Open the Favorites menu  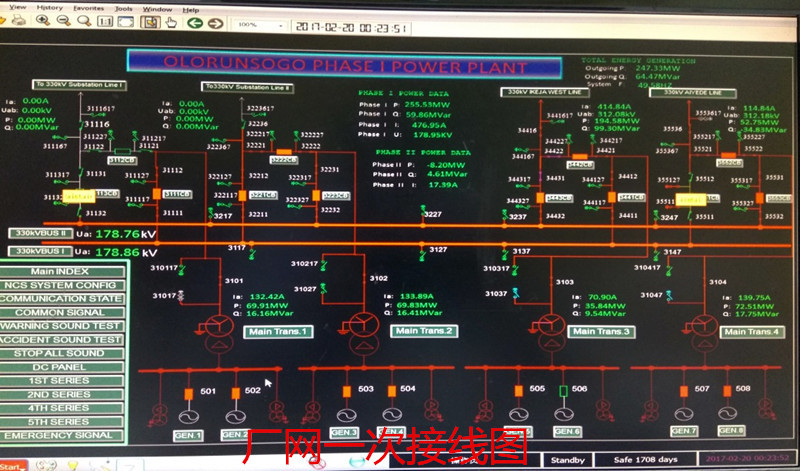click(88, 8)
